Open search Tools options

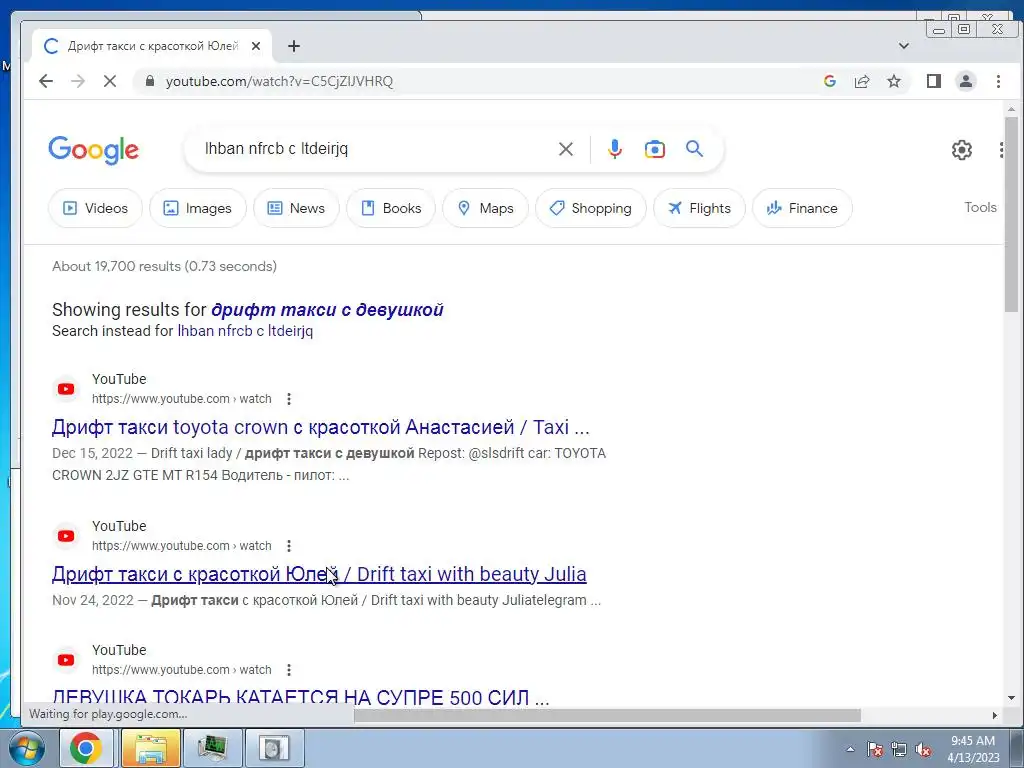(980, 207)
